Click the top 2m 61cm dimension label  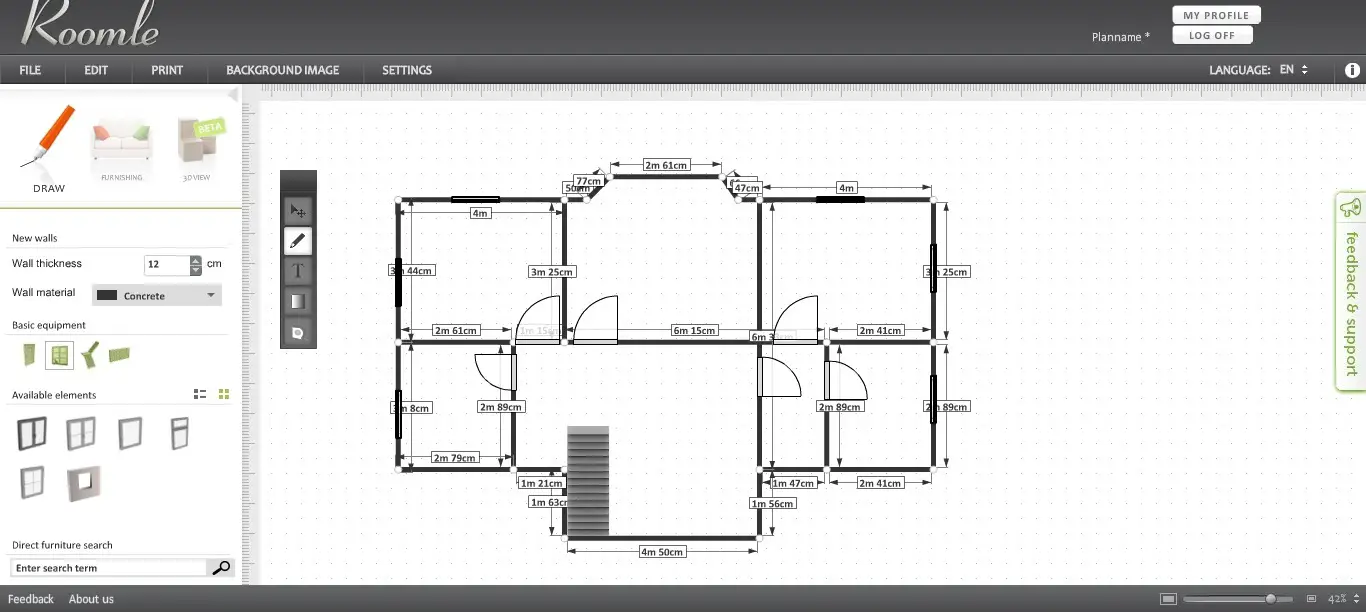(666, 165)
